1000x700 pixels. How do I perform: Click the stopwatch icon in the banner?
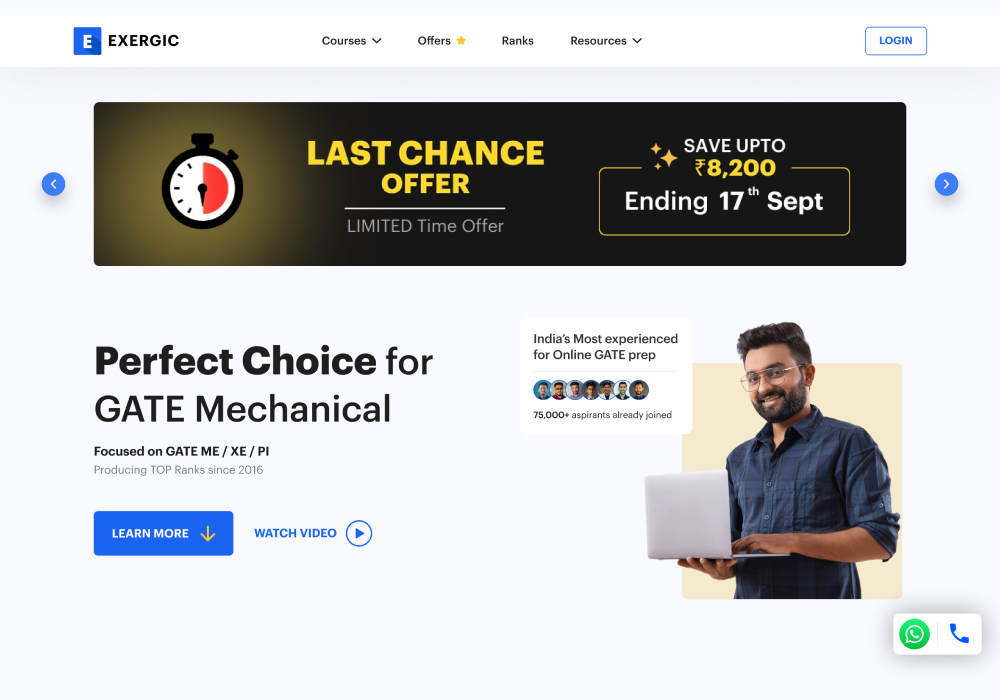[202, 181]
